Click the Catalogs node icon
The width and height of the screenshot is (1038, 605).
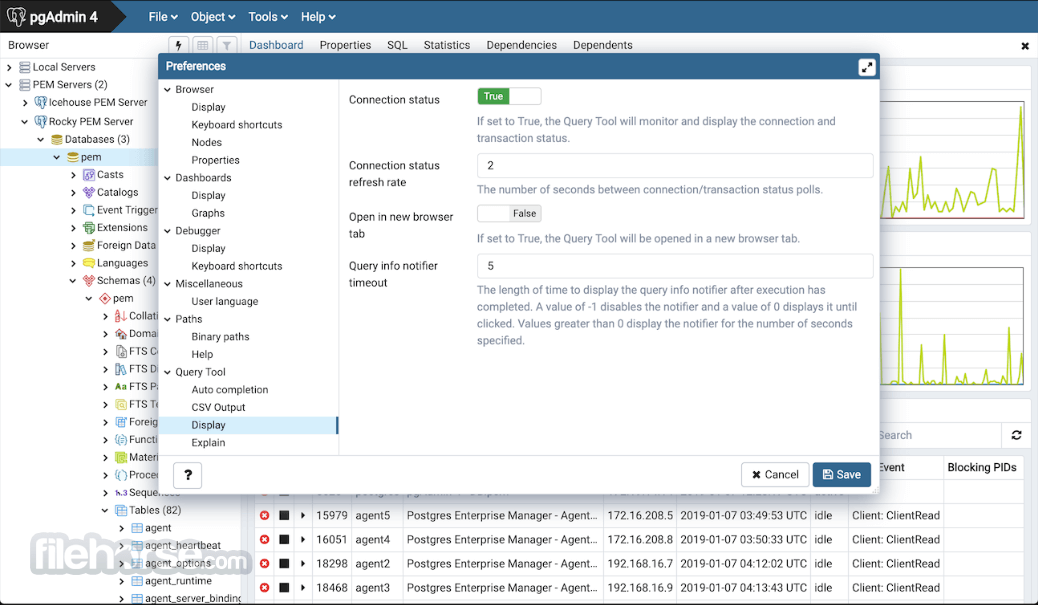89,192
